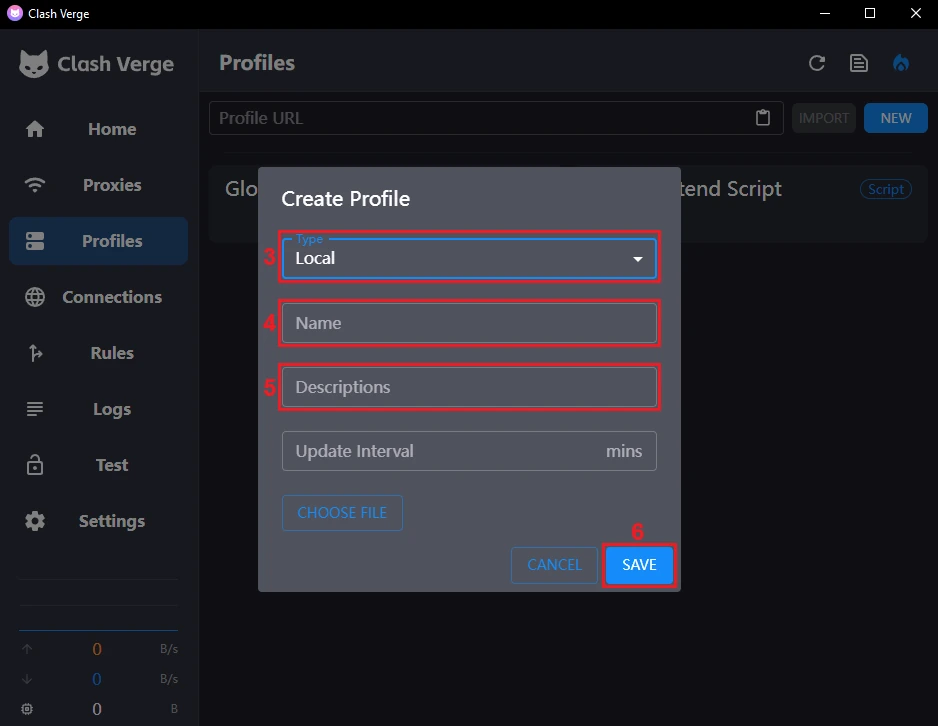This screenshot has height=726, width=938.
Task: Click the blue flame icon in header
Action: [901, 63]
